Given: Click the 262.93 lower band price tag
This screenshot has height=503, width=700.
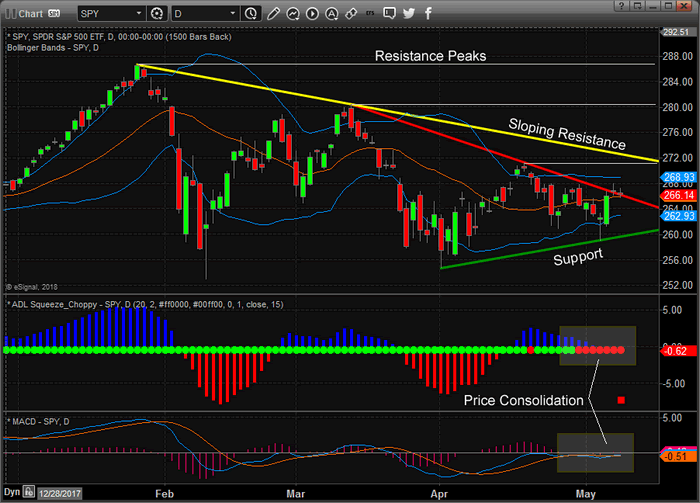Looking at the screenshot, I should tap(678, 216).
